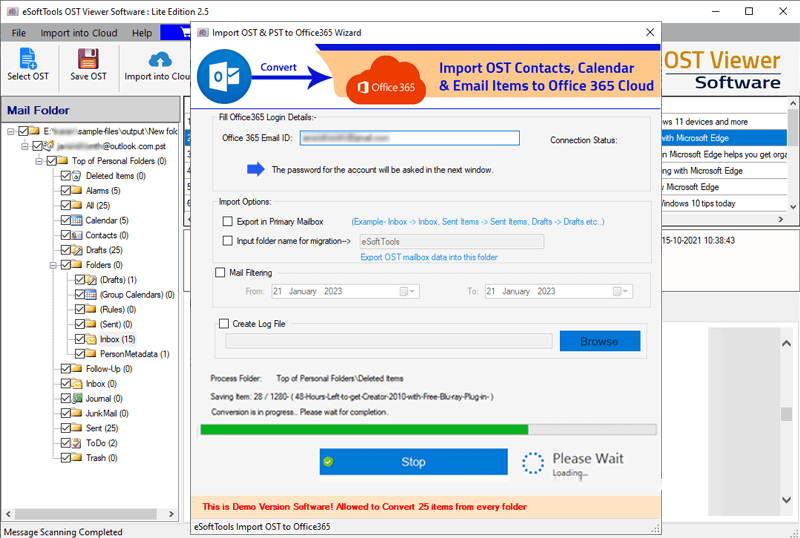Image resolution: width=800 pixels, height=538 pixels.
Task: Click the Save OST floppy icon
Action: pyautogui.click(x=88, y=59)
